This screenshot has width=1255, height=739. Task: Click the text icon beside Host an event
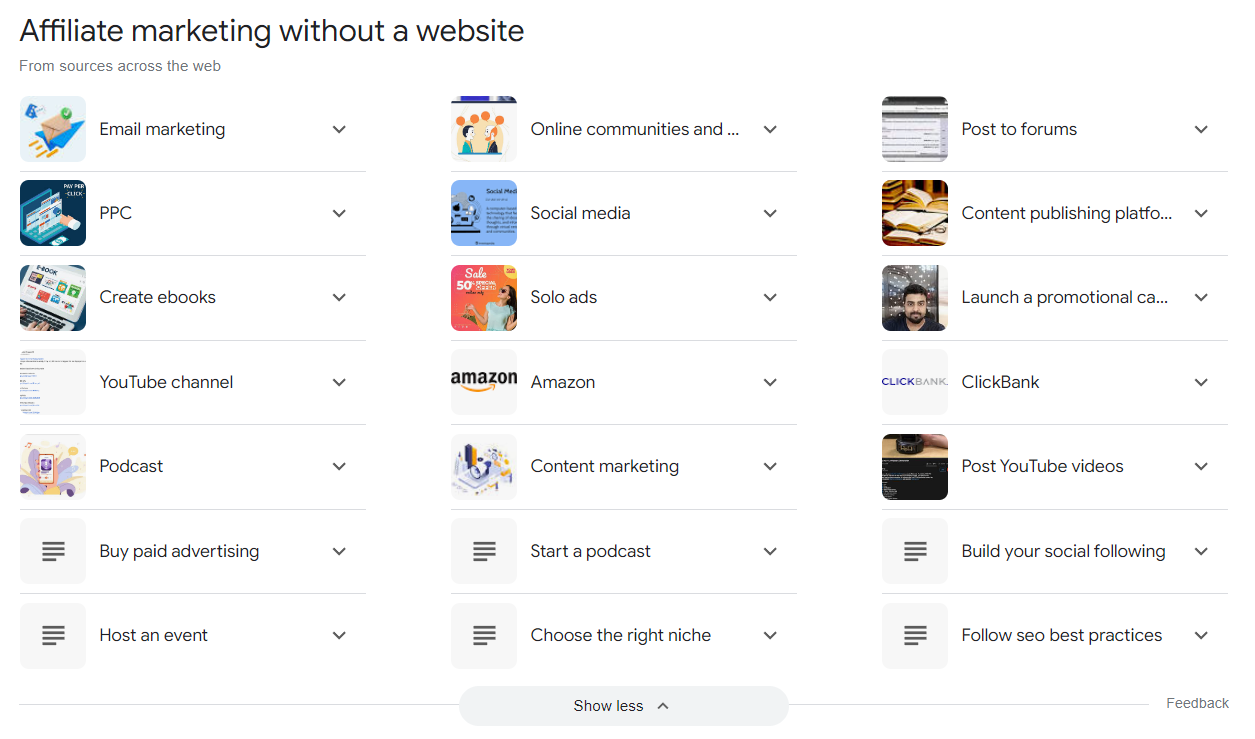[53, 635]
